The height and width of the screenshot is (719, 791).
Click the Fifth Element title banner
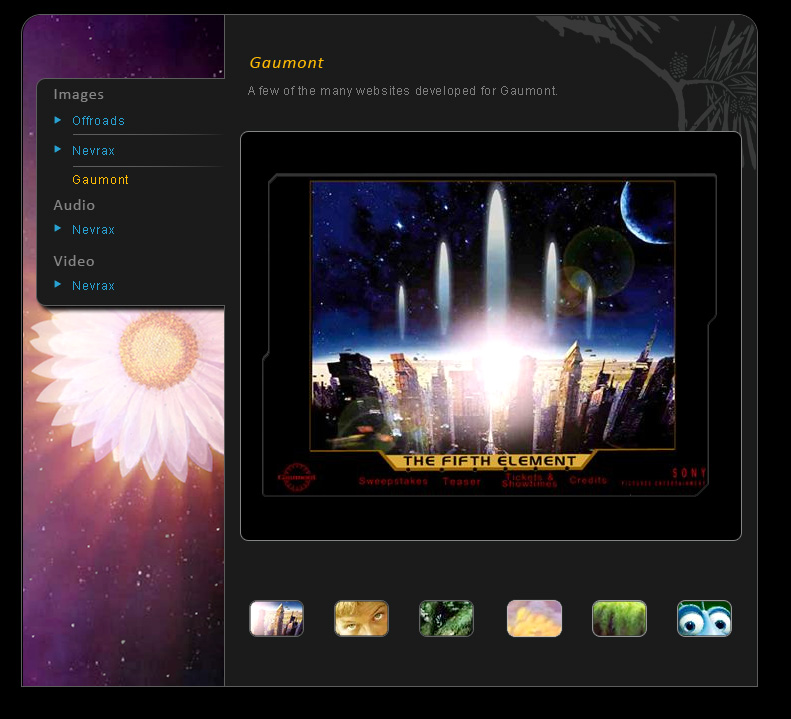pyautogui.click(x=489, y=461)
